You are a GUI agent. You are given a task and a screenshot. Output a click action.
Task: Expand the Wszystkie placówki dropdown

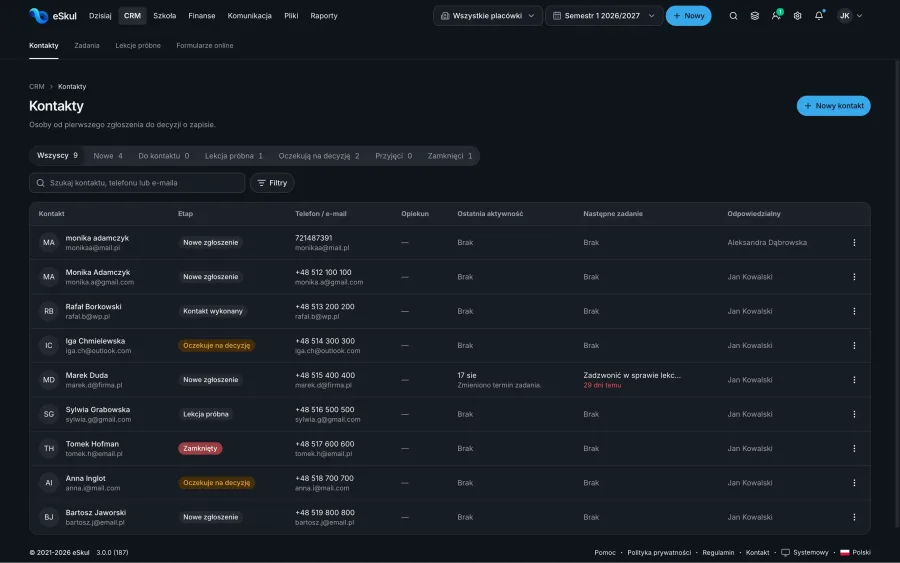487,16
